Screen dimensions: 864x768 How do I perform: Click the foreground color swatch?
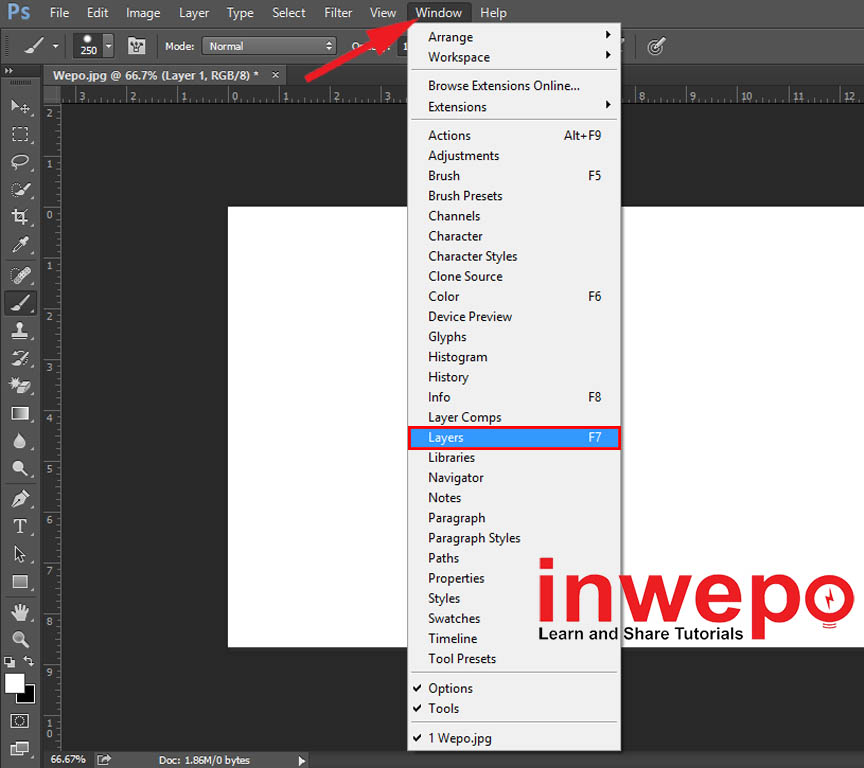point(15,683)
